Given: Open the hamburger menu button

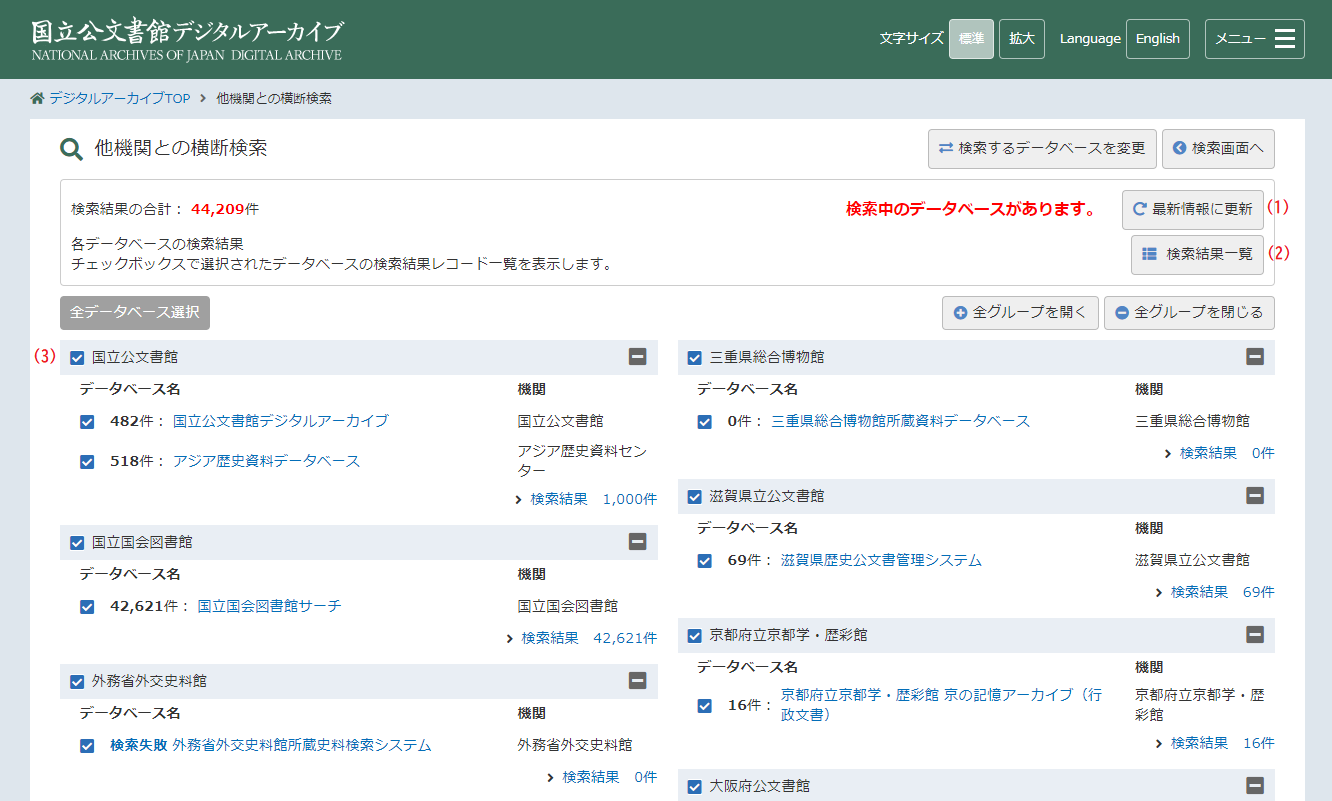Looking at the screenshot, I should tap(1254, 39).
